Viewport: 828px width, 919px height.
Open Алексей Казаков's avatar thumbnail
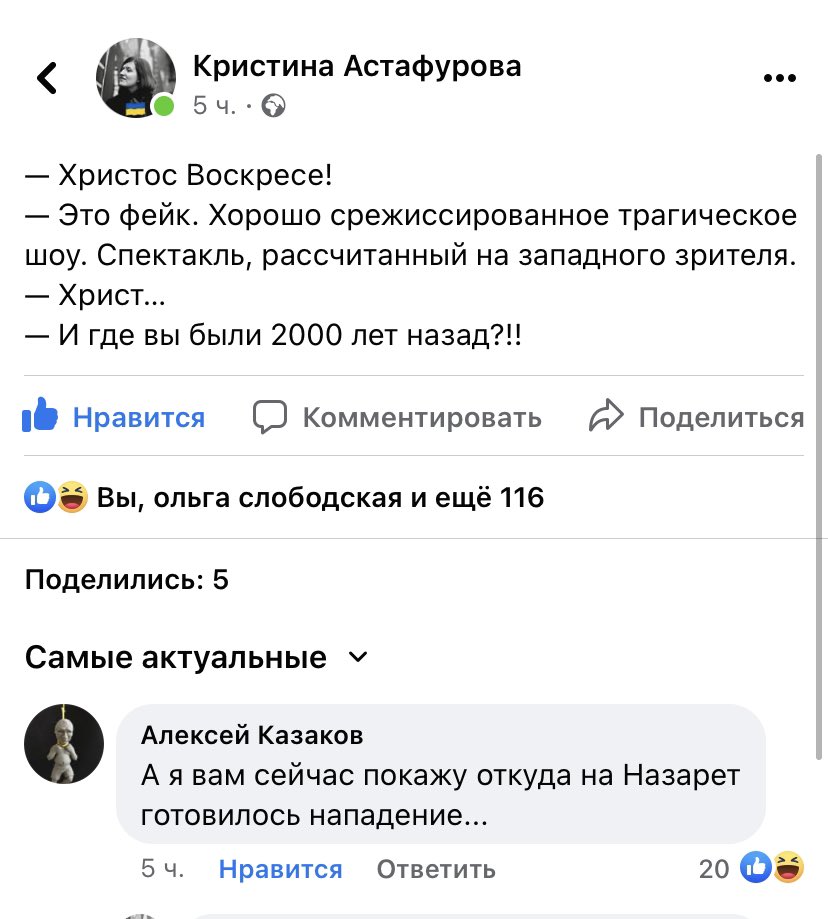point(64,744)
